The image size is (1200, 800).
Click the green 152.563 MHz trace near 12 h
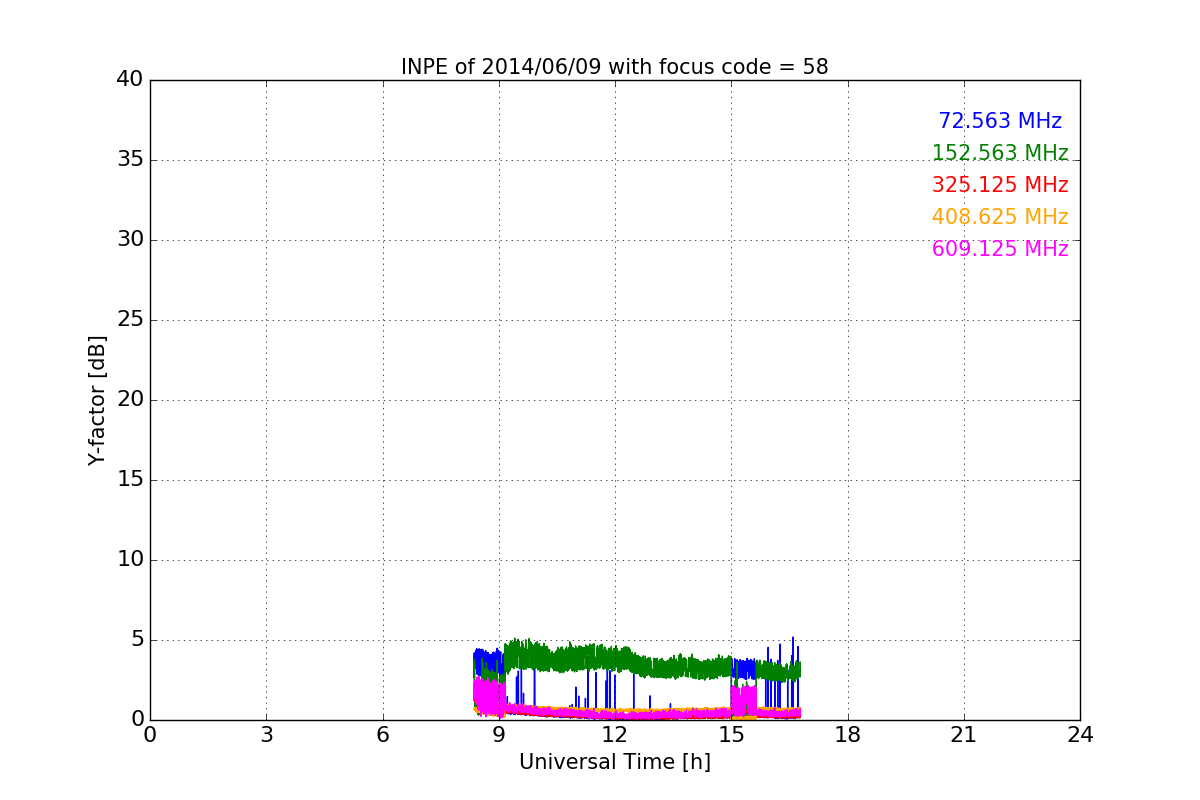click(x=615, y=658)
